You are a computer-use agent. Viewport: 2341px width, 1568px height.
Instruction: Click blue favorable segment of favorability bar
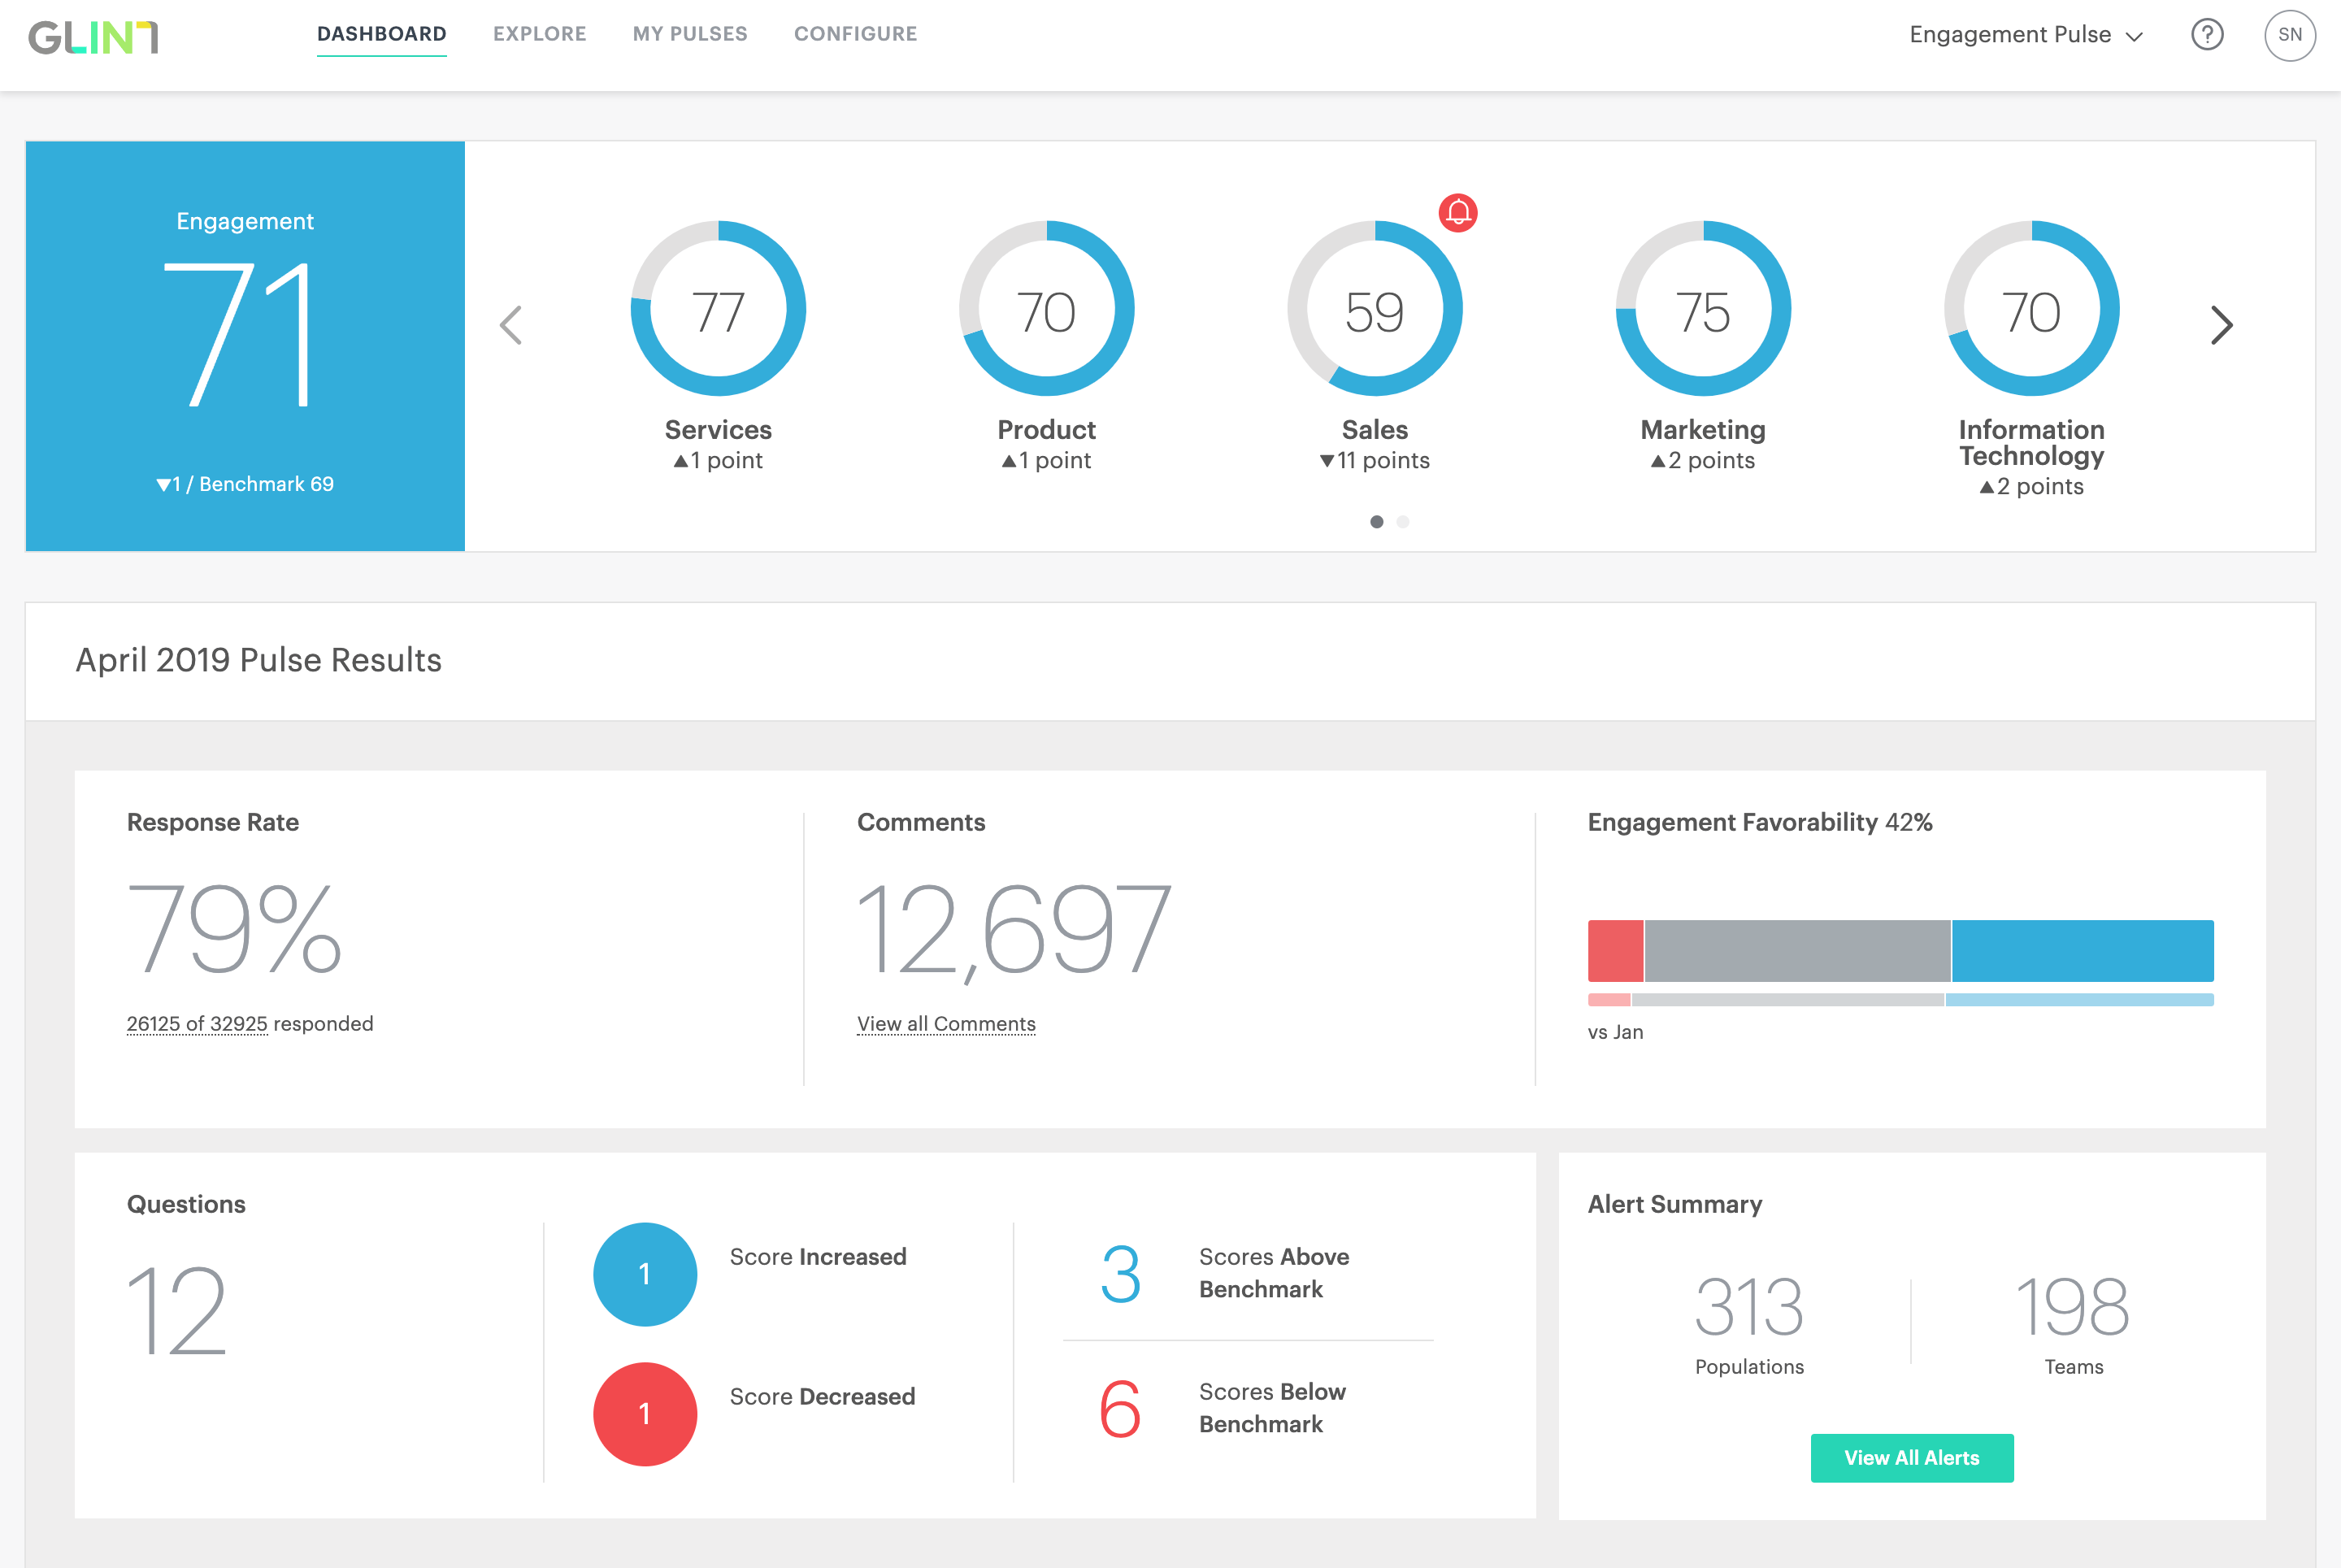tap(2082, 950)
